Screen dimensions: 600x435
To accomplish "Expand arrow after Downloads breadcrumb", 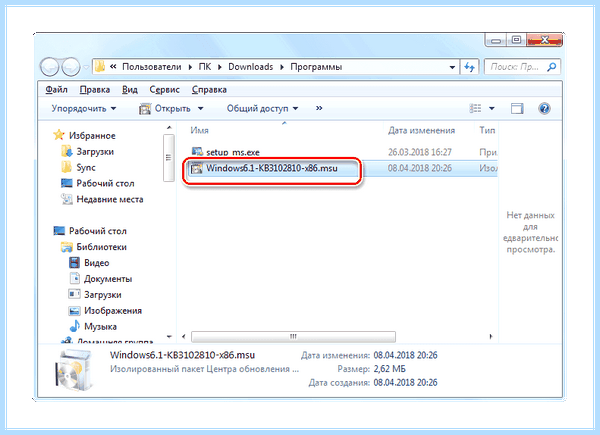I will (x=282, y=67).
